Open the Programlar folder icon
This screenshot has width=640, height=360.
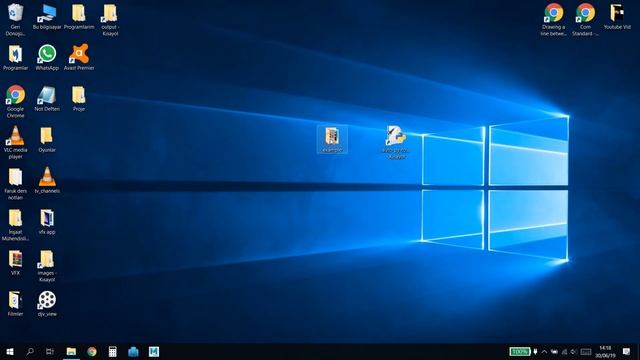point(16,58)
